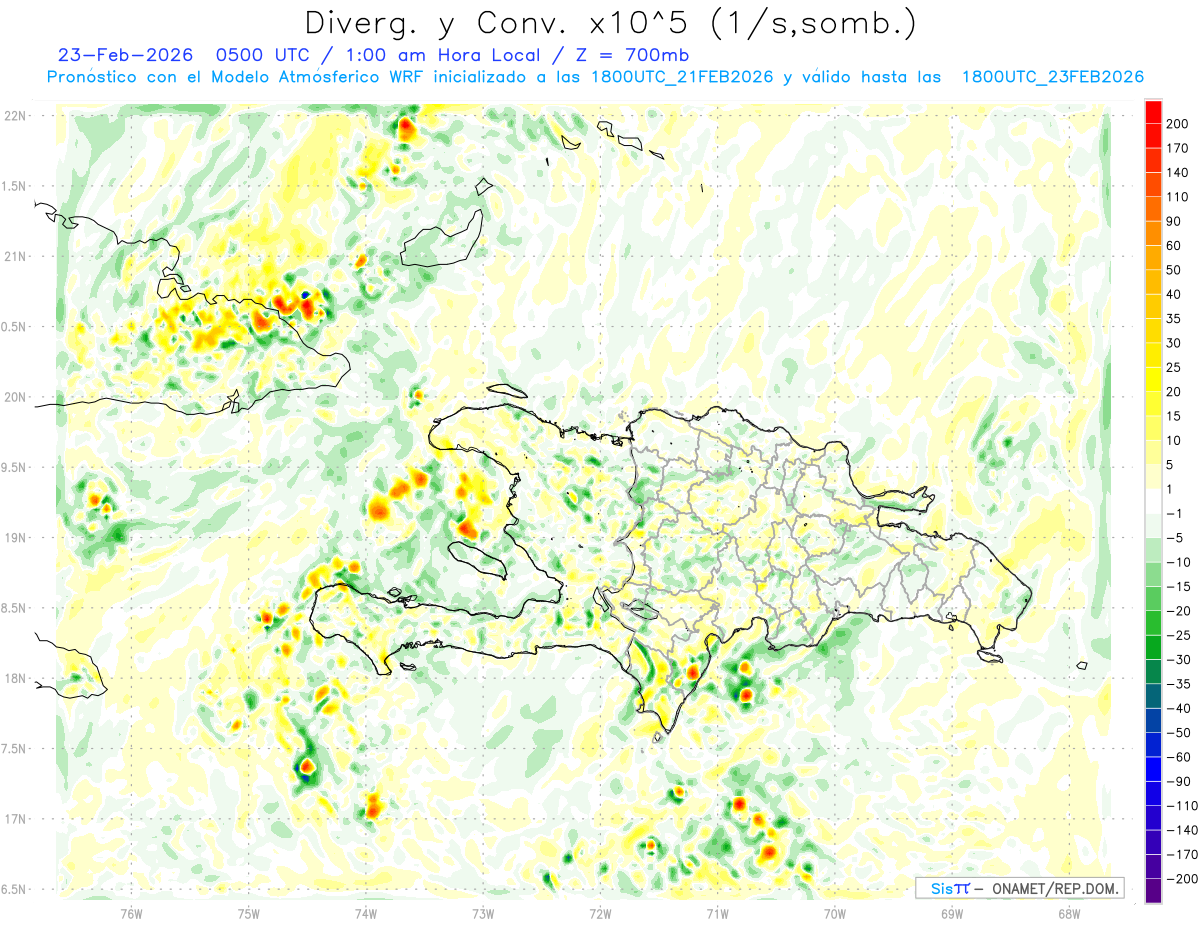Click the '8.5N' latitude label
Image resolution: width=1200 pixels, height=927 pixels.
[13, 608]
